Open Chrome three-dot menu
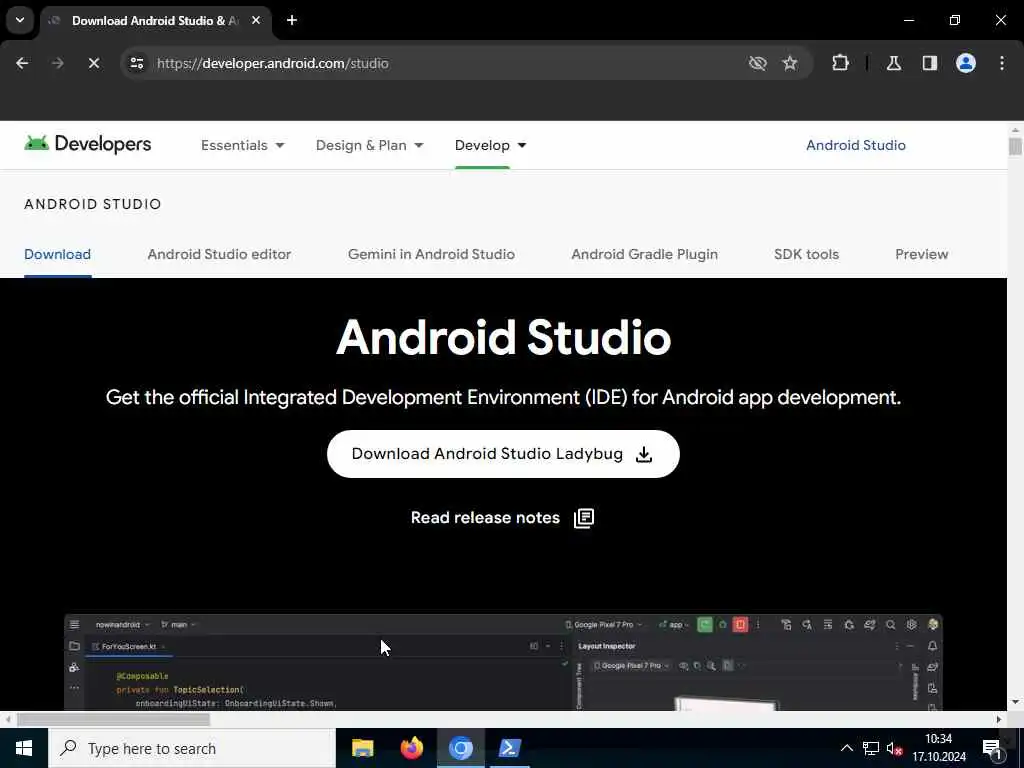The width and height of the screenshot is (1024, 768). tap(1002, 63)
